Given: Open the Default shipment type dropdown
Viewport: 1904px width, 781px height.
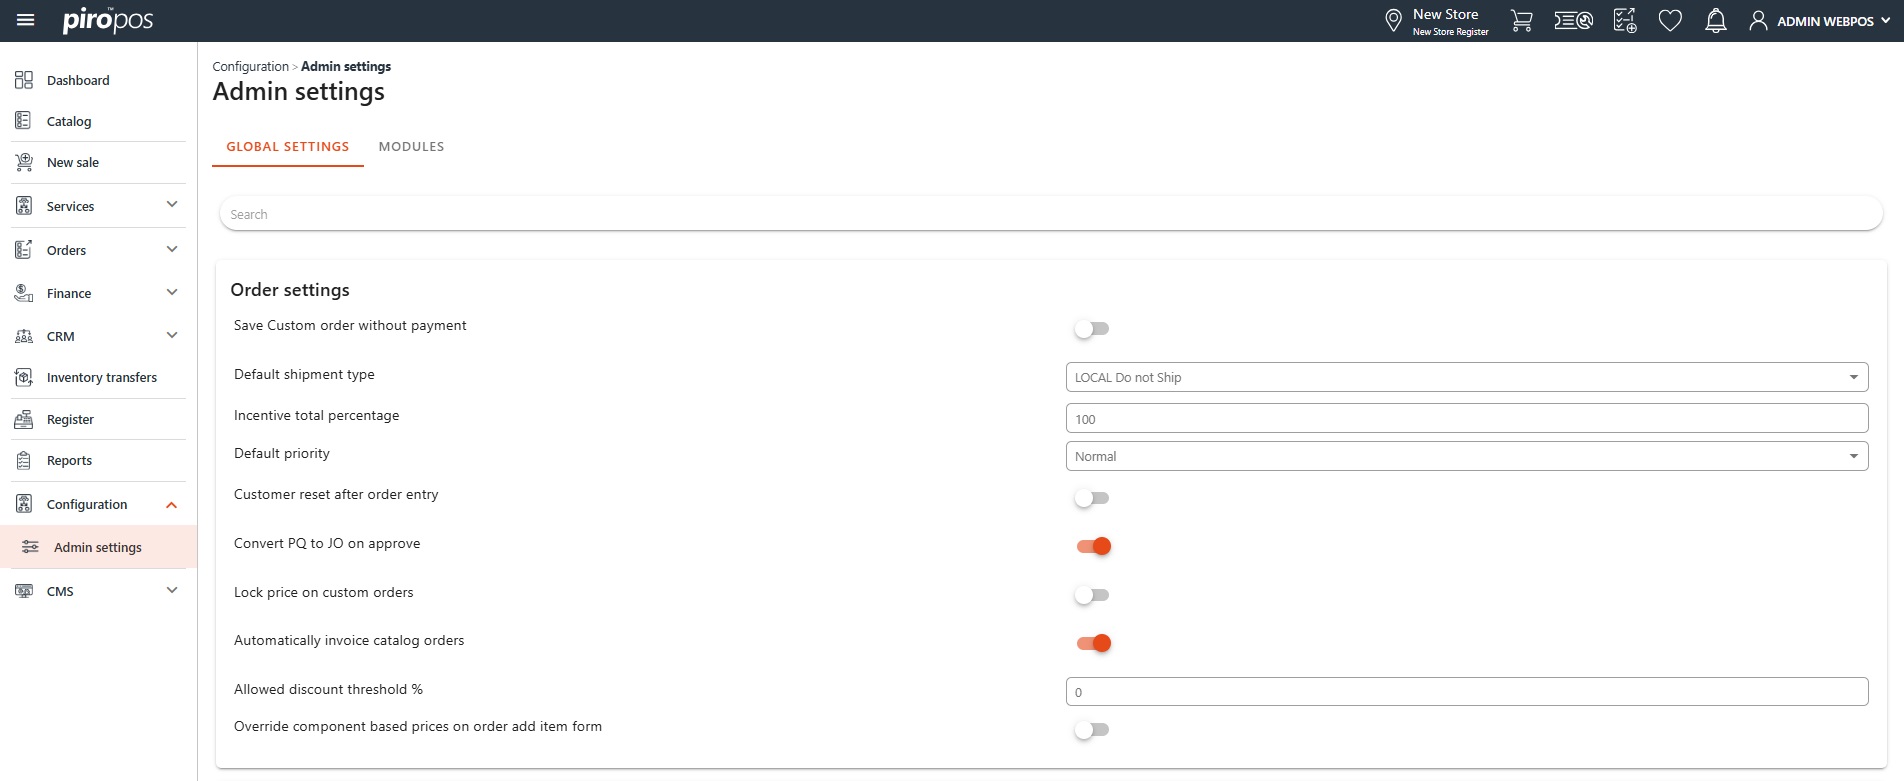Looking at the screenshot, I should click(1466, 377).
